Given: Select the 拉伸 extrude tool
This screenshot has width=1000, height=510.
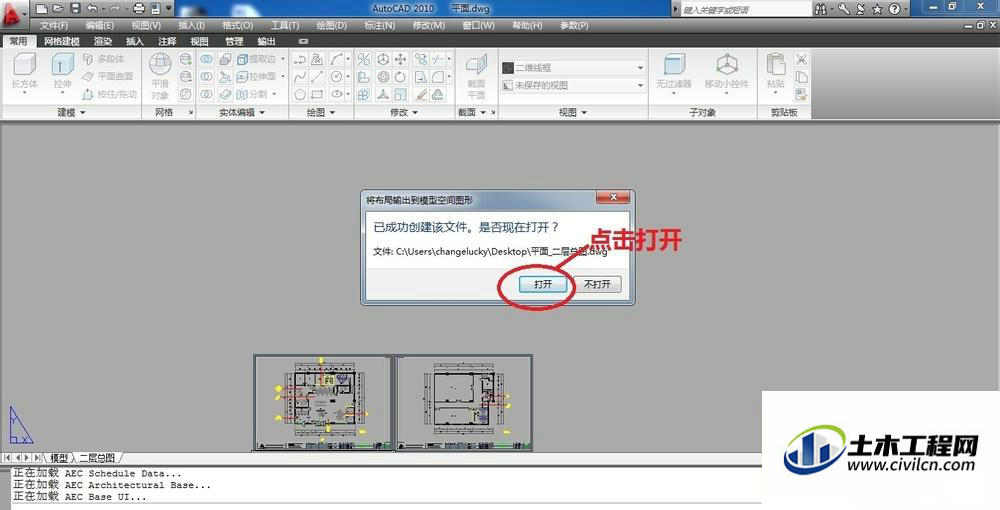Looking at the screenshot, I should (x=62, y=73).
